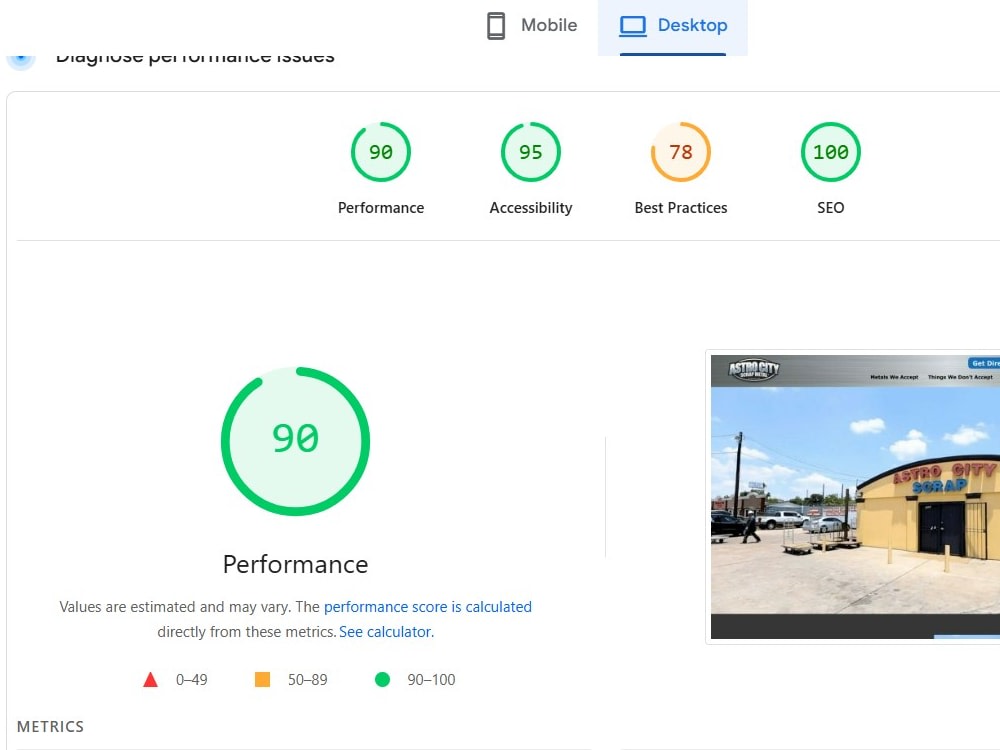The height and width of the screenshot is (750, 1000).
Task: Click the large Performance heading text
Action: point(295,564)
